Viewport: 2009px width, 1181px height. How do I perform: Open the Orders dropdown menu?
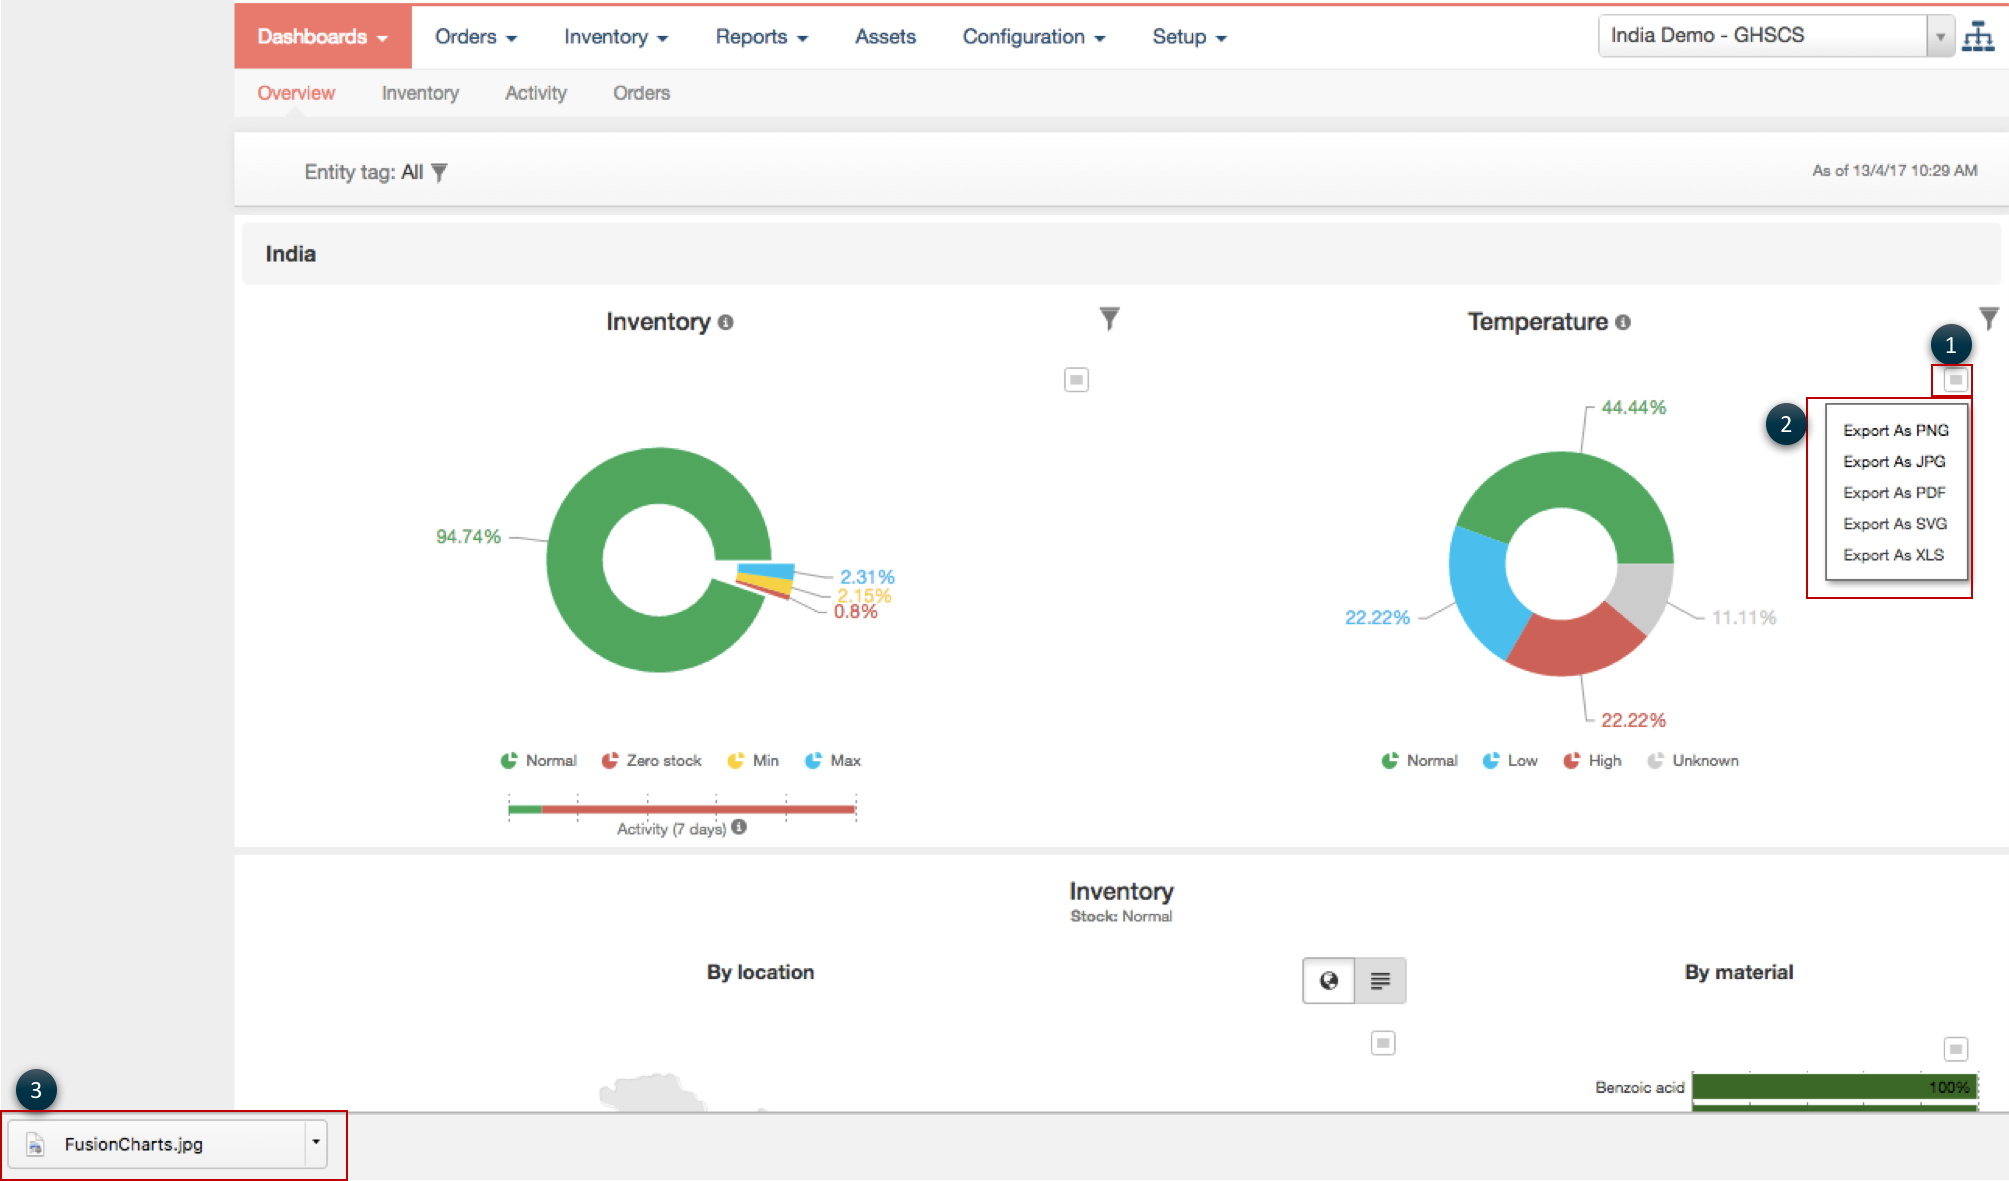pos(475,37)
